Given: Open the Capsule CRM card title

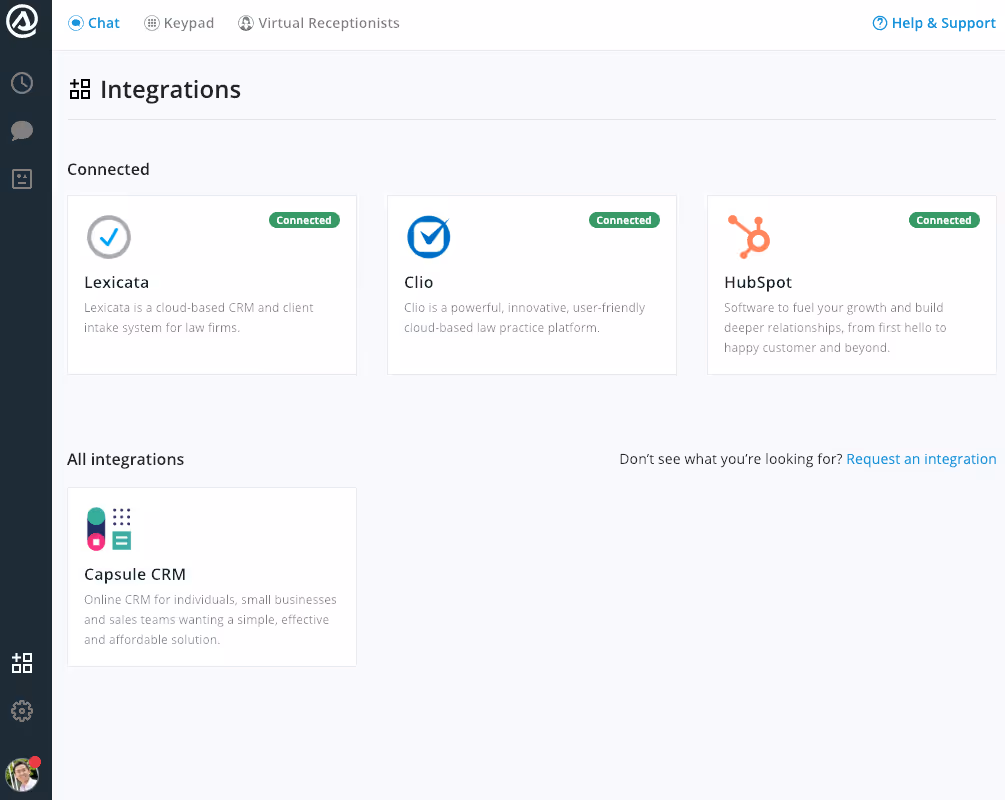Looking at the screenshot, I should click(x=135, y=574).
